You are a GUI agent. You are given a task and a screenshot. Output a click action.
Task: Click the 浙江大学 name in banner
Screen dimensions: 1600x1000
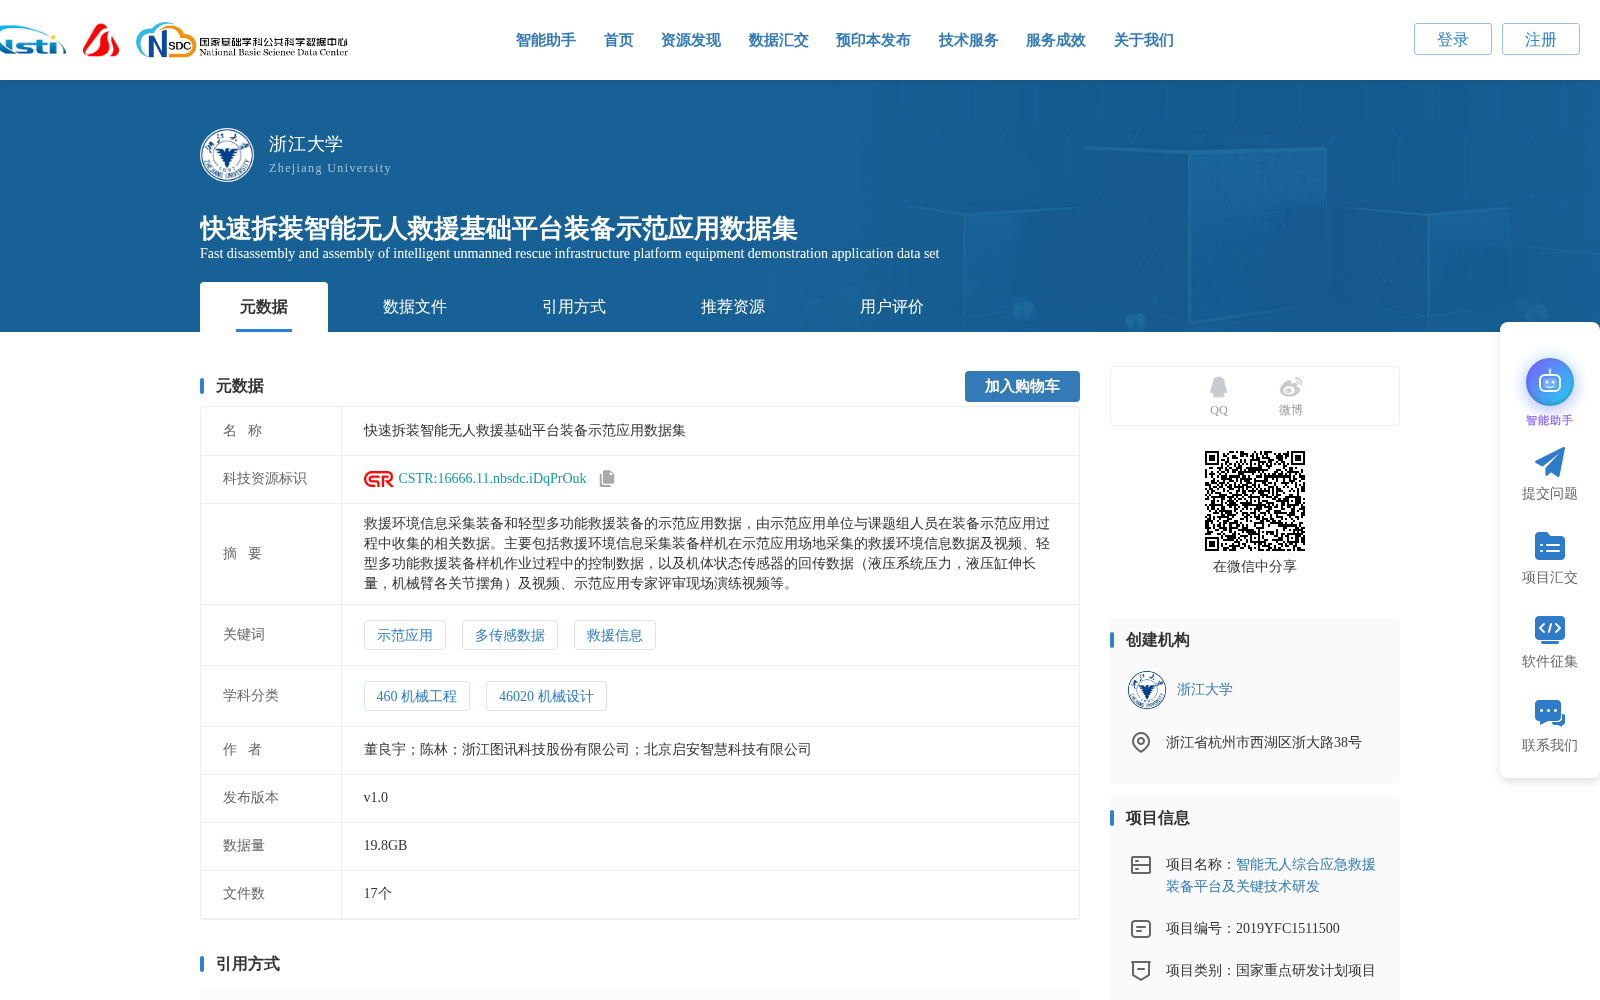(x=306, y=144)
